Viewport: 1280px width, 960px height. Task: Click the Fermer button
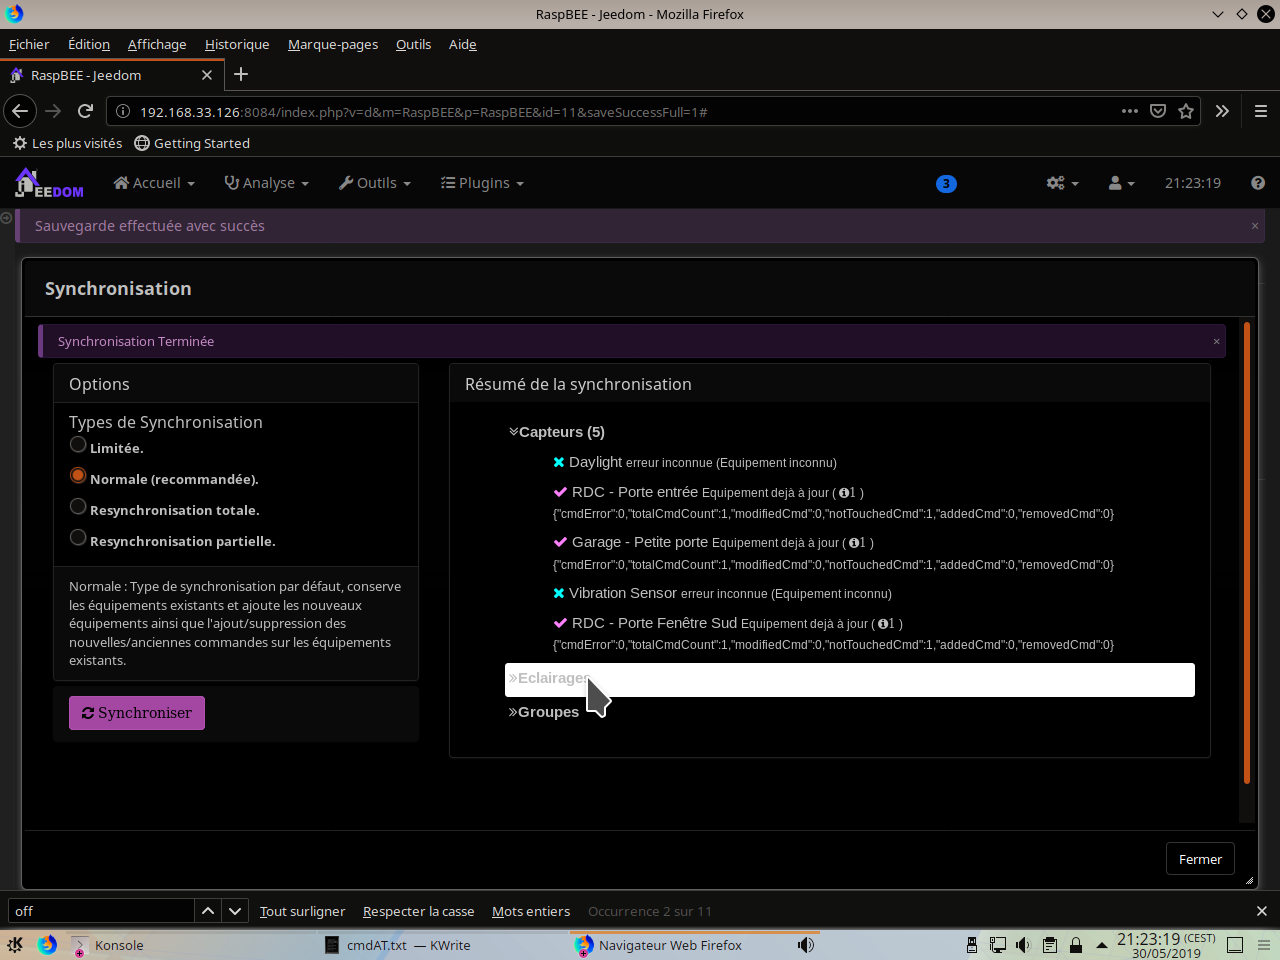coord(1200,859)
